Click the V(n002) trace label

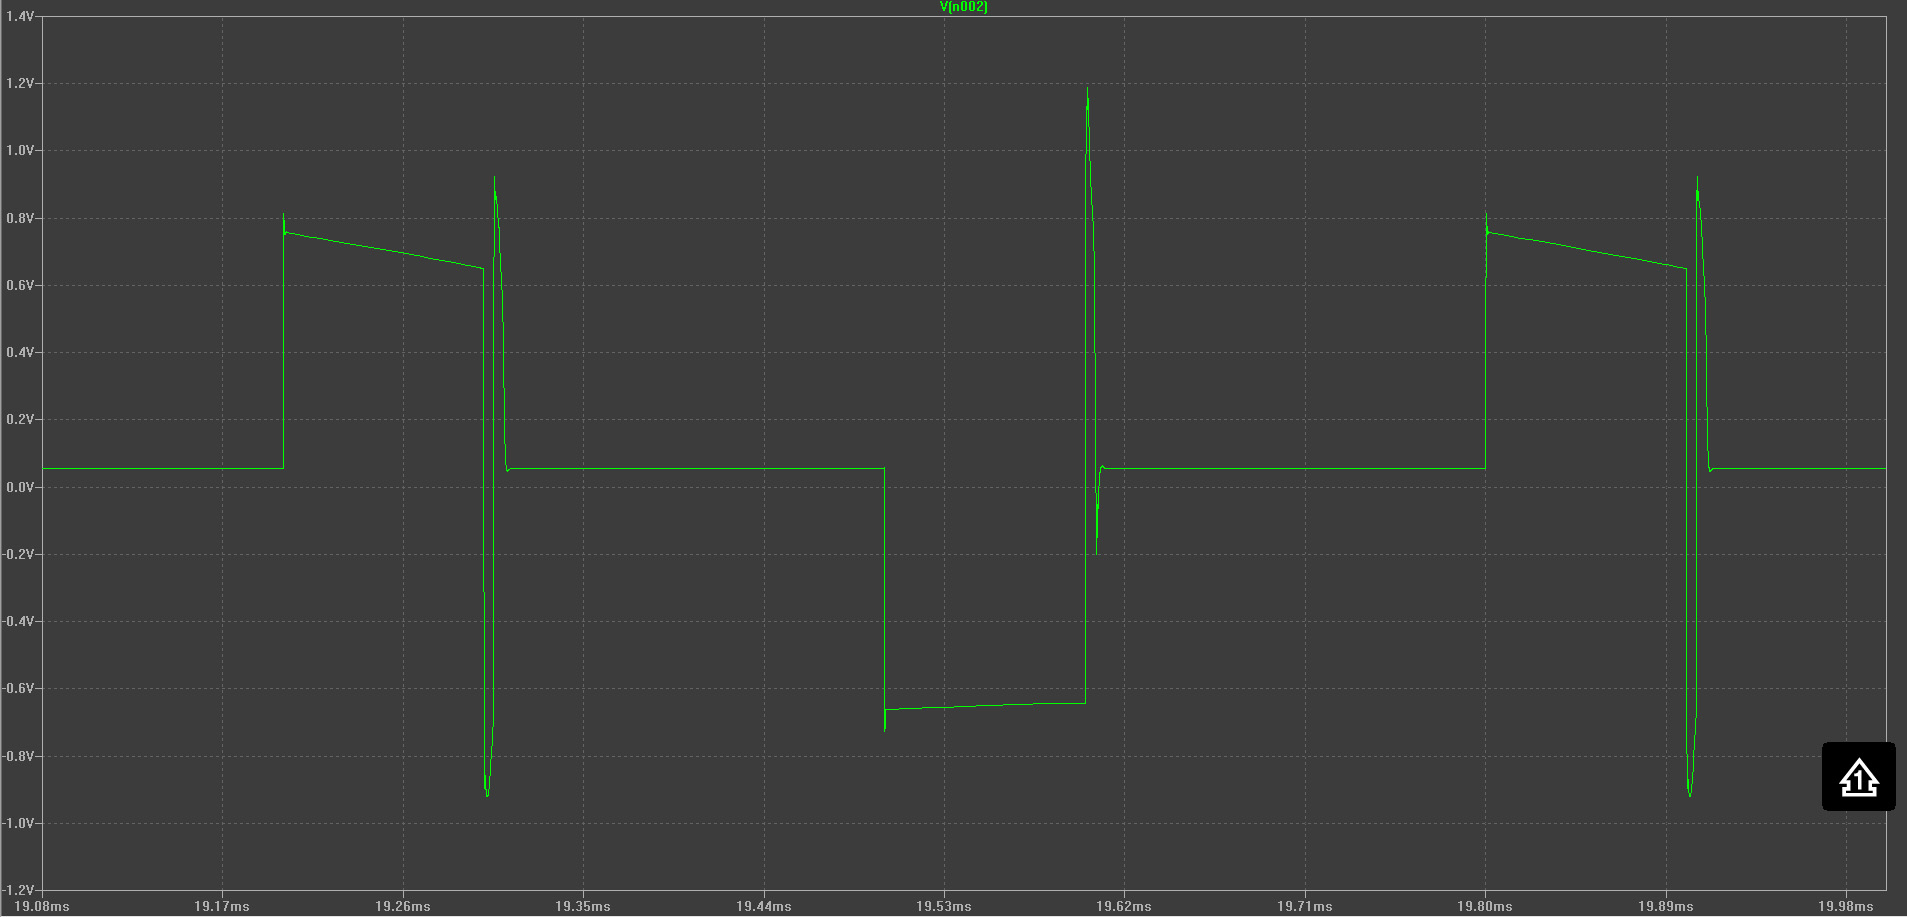tap(963, 7)
